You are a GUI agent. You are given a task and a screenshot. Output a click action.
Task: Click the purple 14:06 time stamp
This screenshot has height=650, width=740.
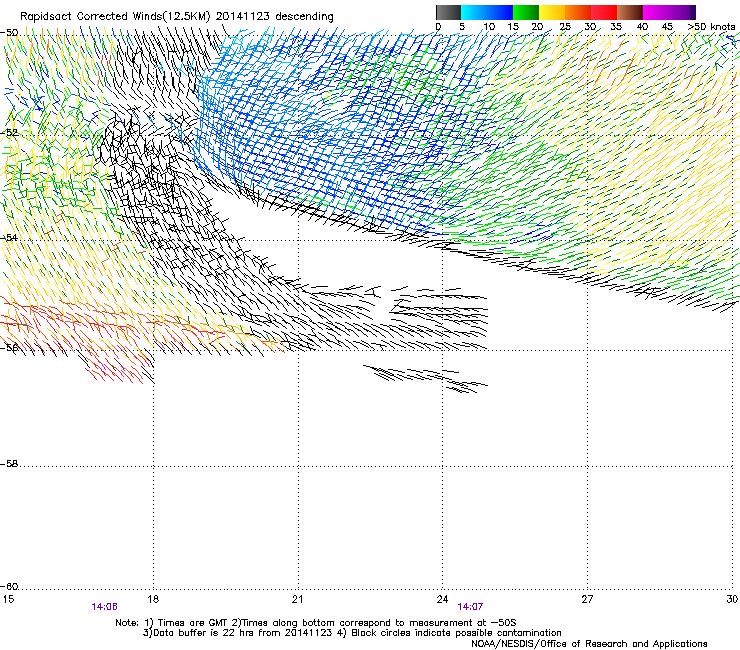104,607
